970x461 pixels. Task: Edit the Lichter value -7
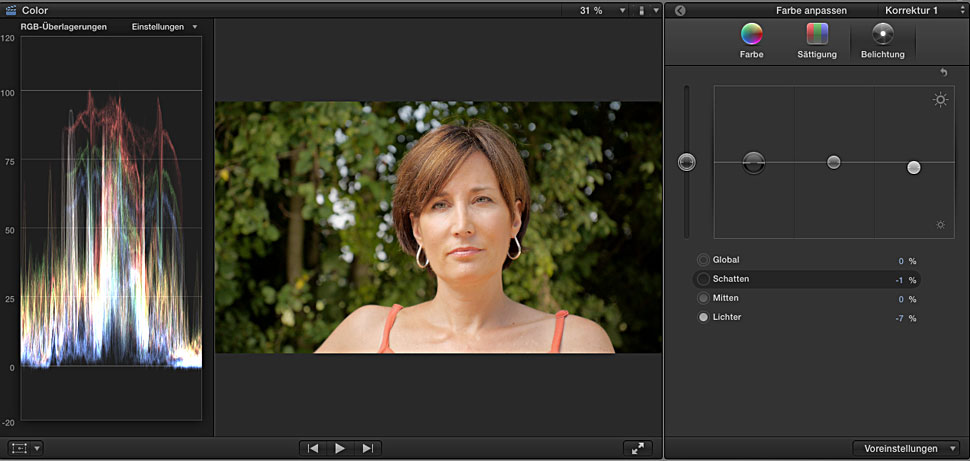point(899,319)
